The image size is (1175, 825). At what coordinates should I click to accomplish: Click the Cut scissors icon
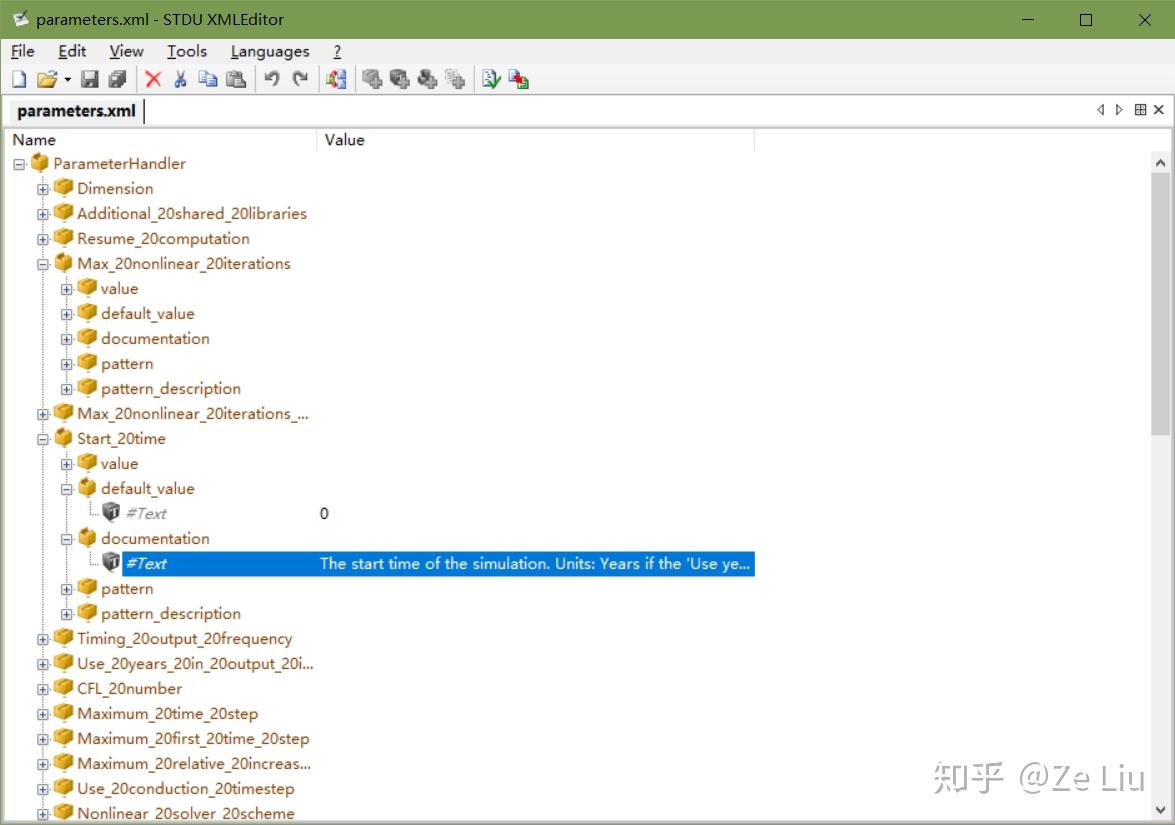[180, 79]
